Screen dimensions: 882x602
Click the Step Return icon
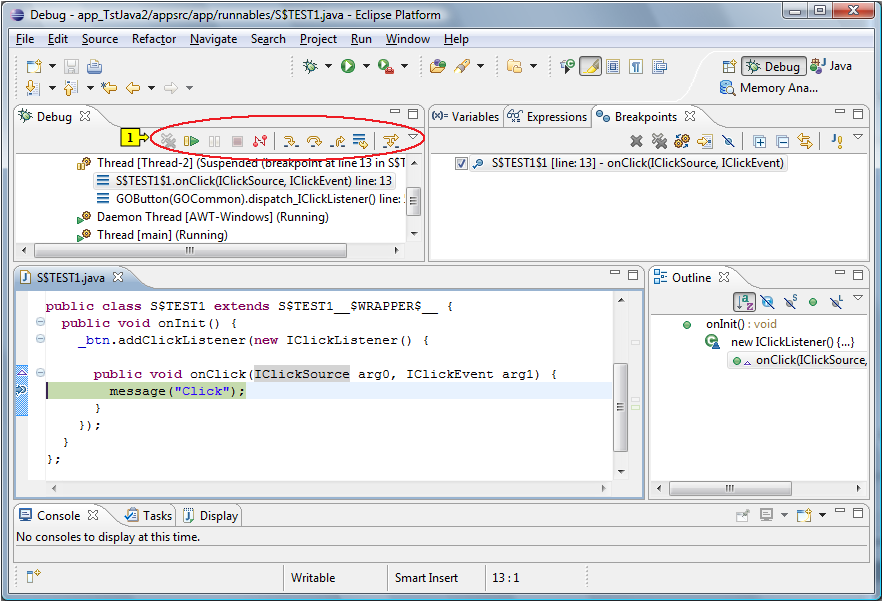pos(339,141)
